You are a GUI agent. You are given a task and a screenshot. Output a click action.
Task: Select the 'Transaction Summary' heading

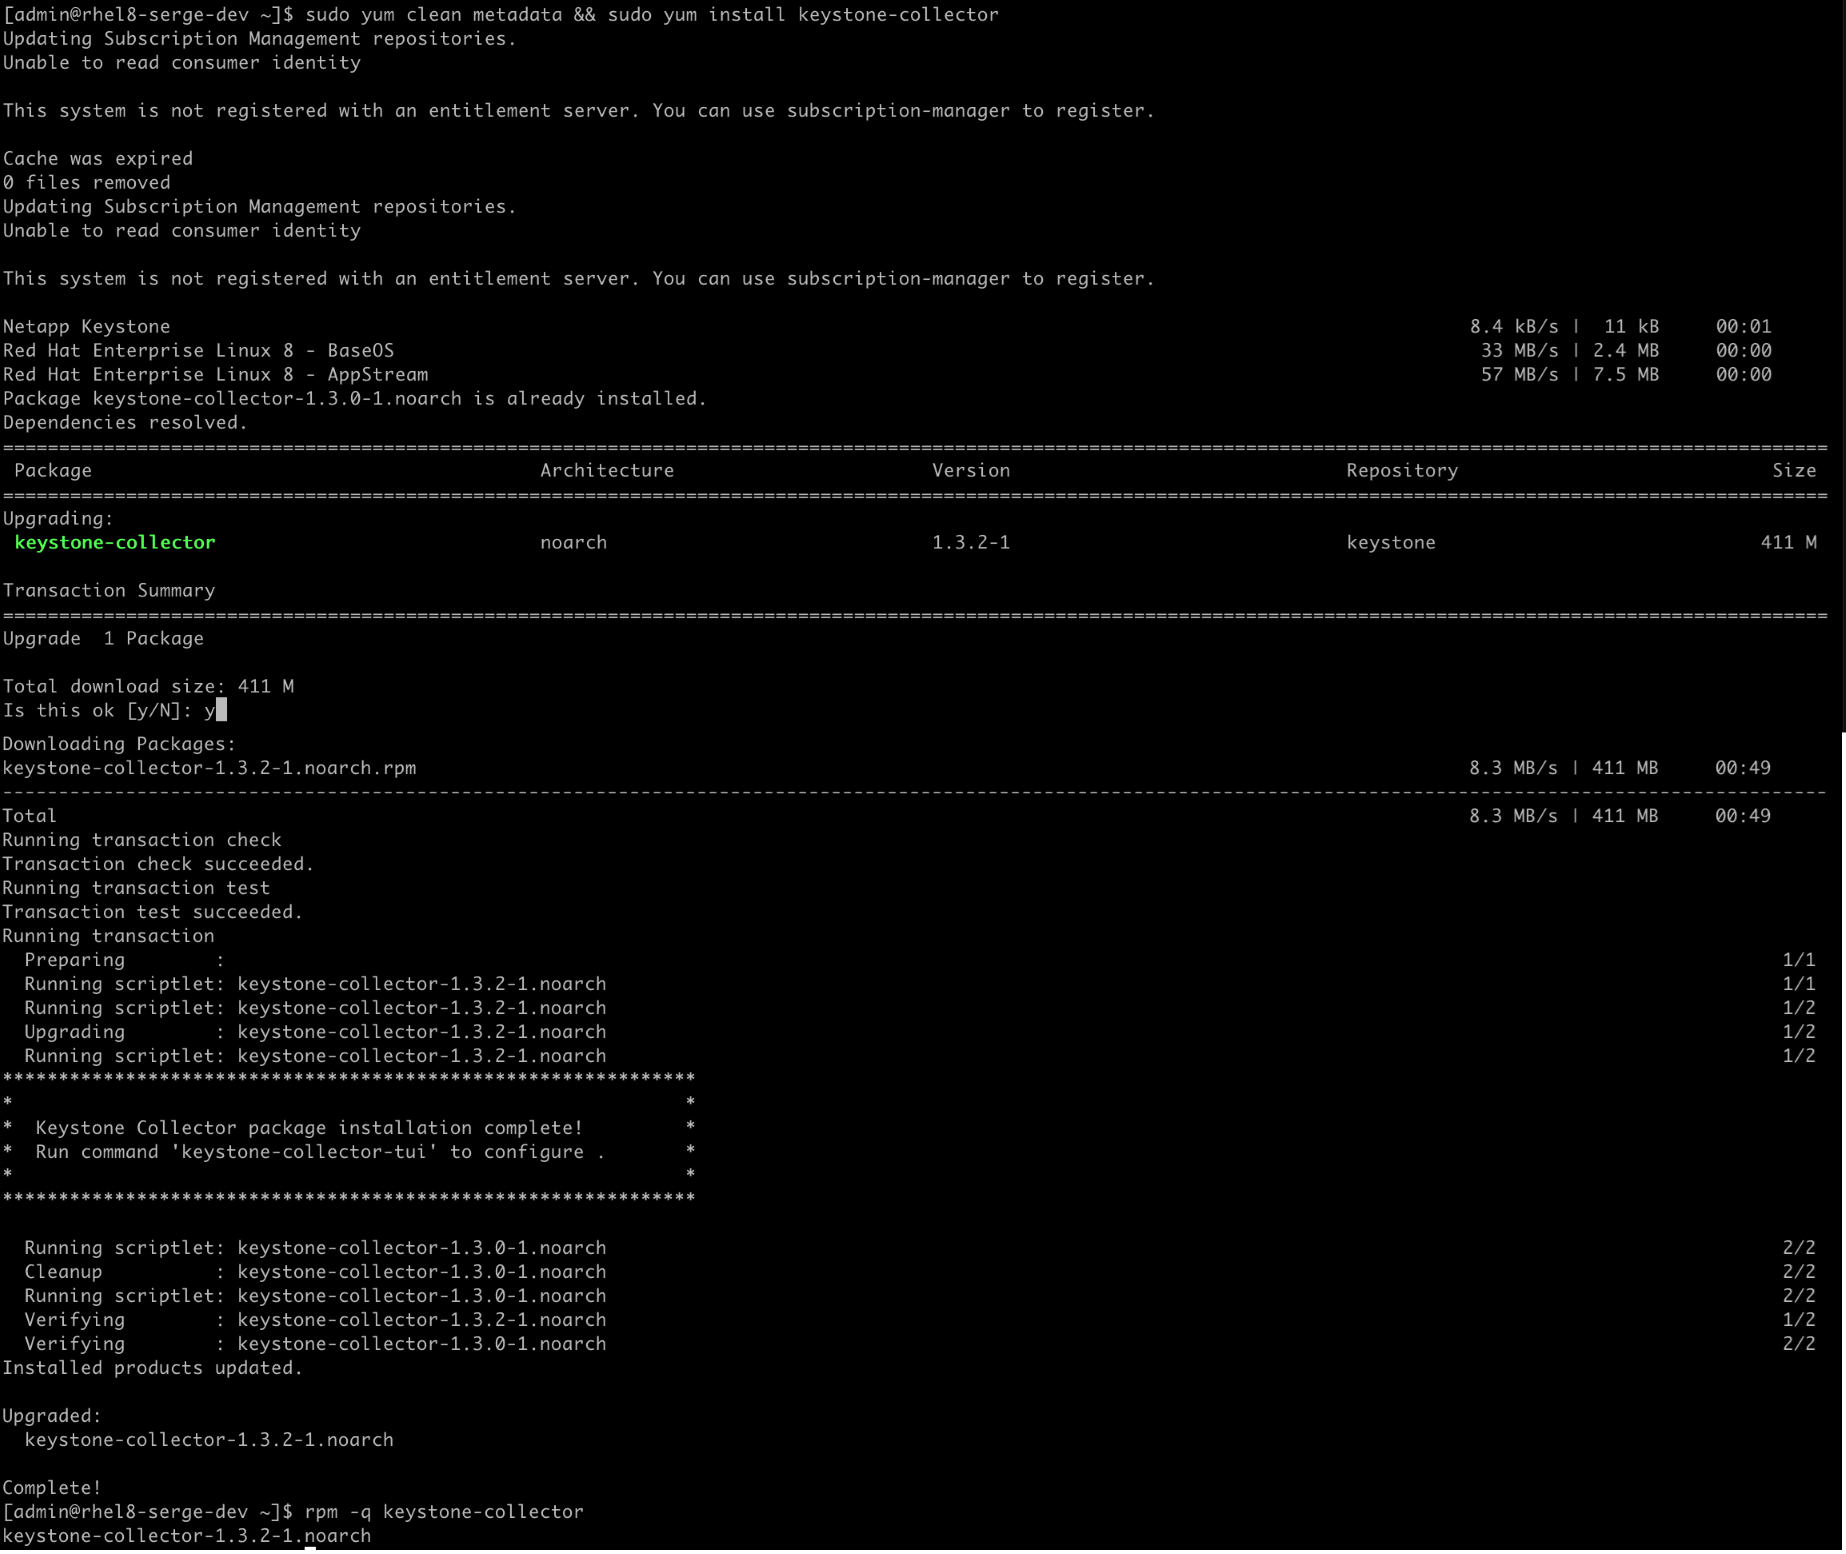(109, 591)
